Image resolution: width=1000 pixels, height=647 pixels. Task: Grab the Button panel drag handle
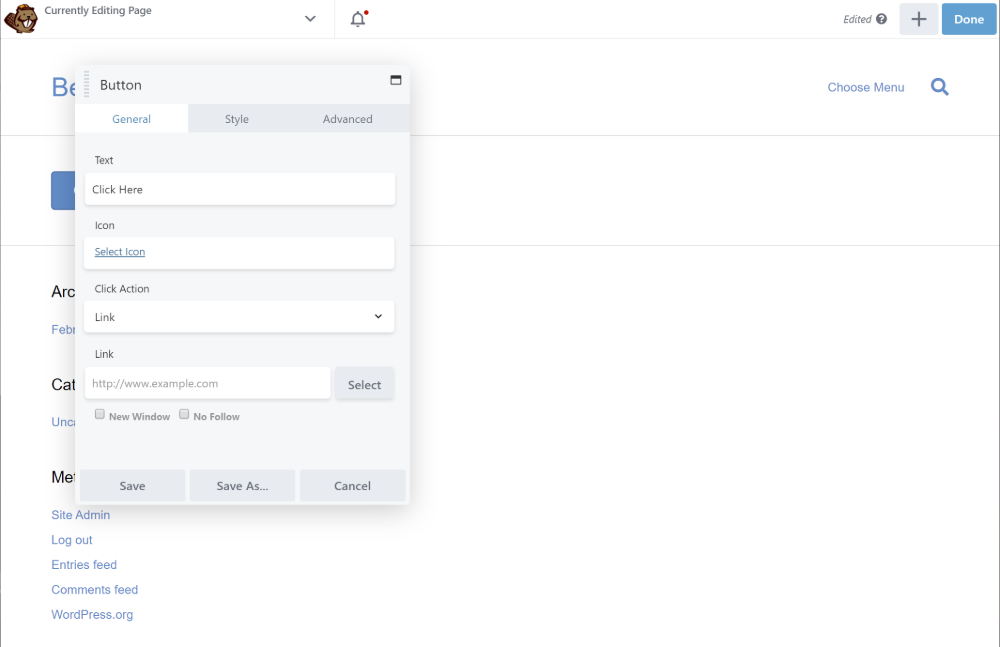click(x=87, y=84)
